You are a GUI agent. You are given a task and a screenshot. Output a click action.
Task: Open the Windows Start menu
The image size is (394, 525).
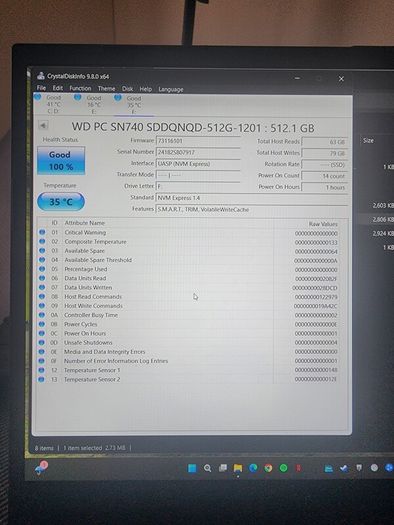(192, 468)
